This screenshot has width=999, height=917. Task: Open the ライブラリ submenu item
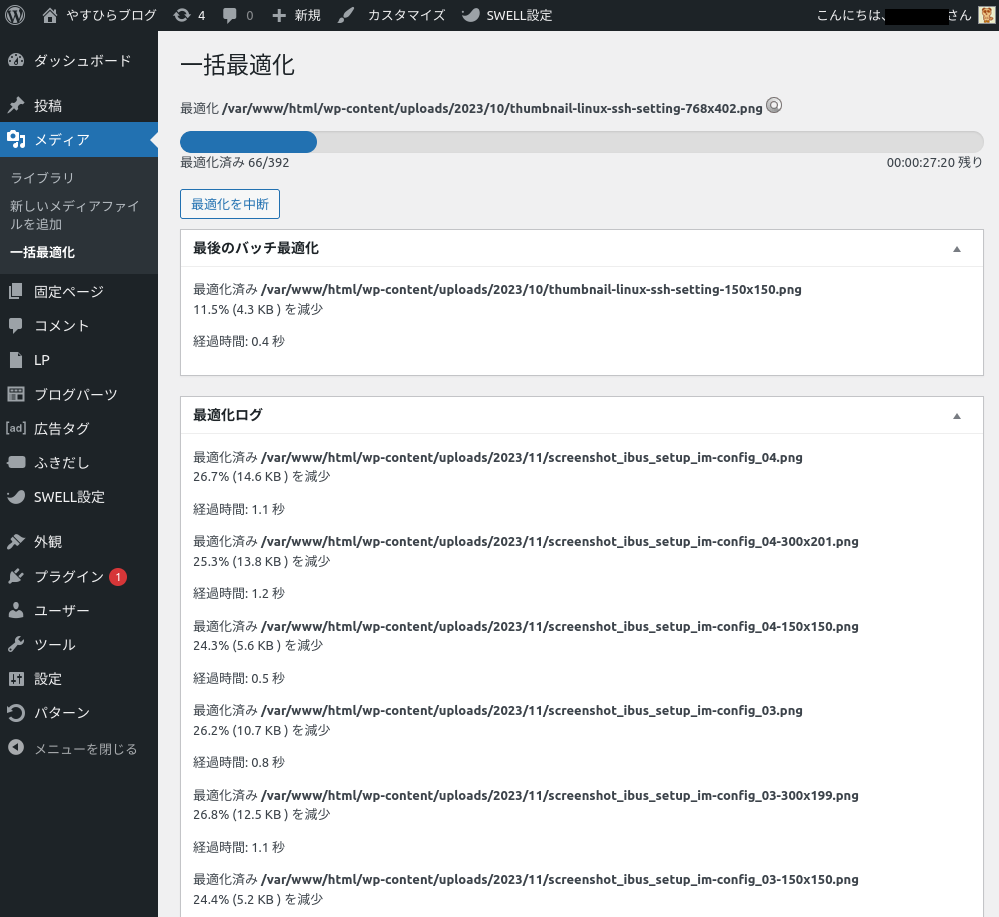pyautogui.click(x=42, y=178)
